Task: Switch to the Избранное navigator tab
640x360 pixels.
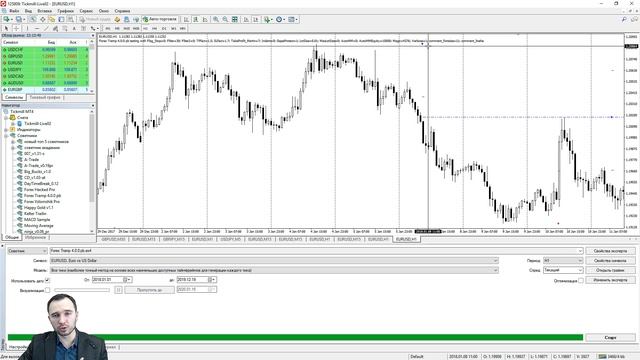Action: tap(35, 237)
